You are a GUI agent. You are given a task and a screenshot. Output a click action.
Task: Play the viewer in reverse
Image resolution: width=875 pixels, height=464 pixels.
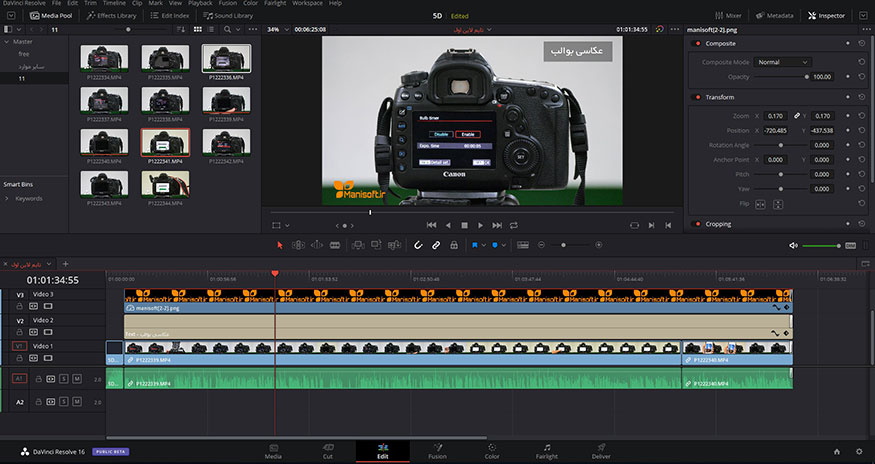pyautogui.click(x=448, y=226)
